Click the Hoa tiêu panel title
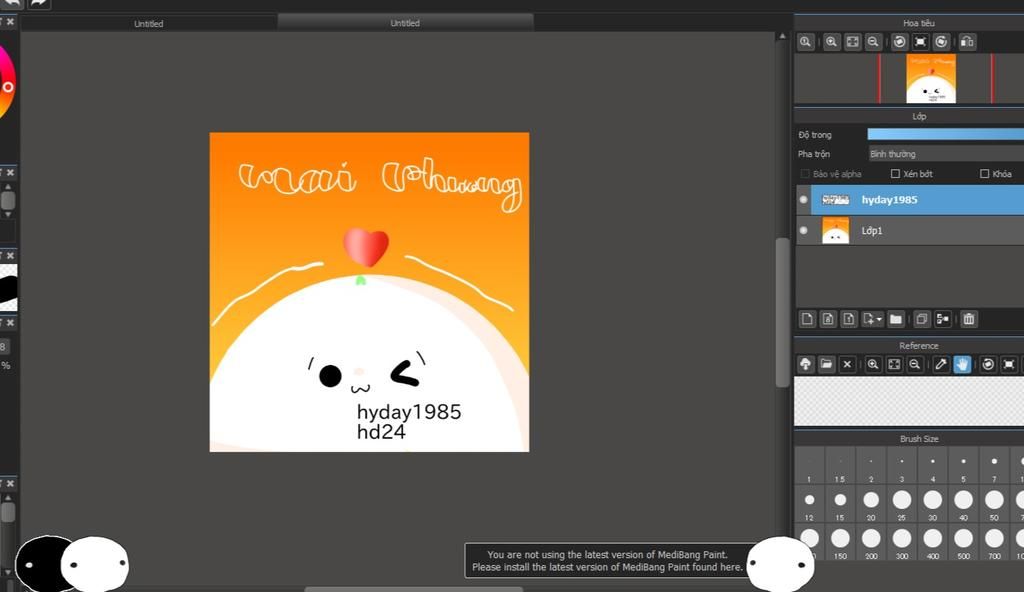Screen dimensions: 1024x592 [919, 23]
